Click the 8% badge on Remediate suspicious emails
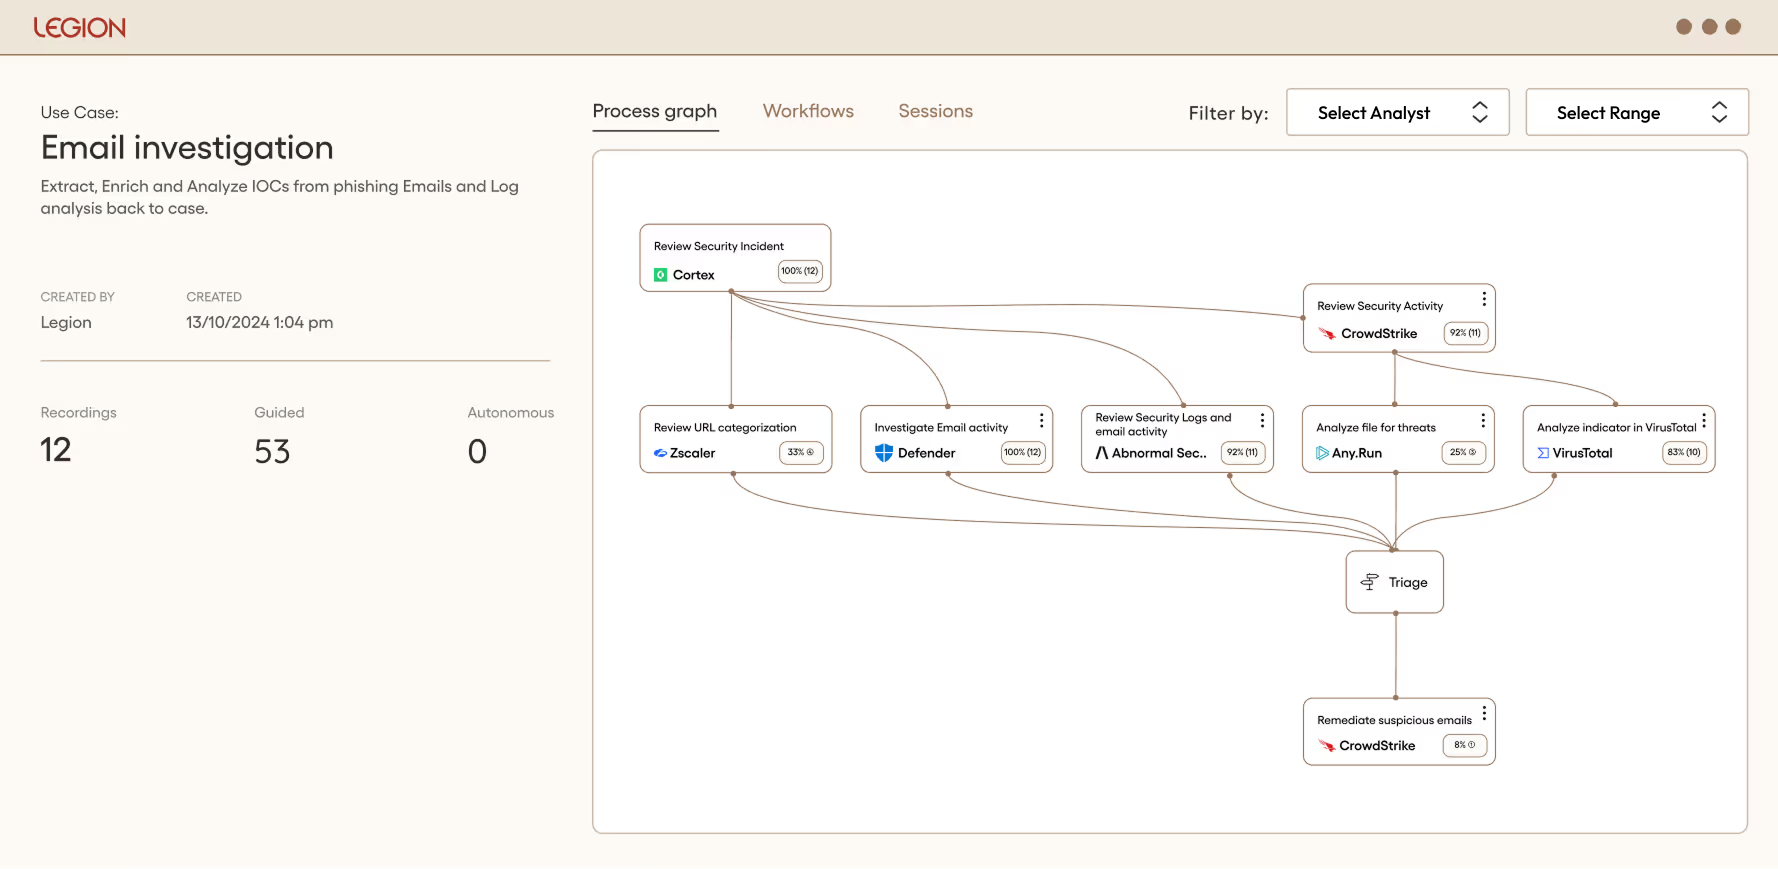 tap(1465, 745)
